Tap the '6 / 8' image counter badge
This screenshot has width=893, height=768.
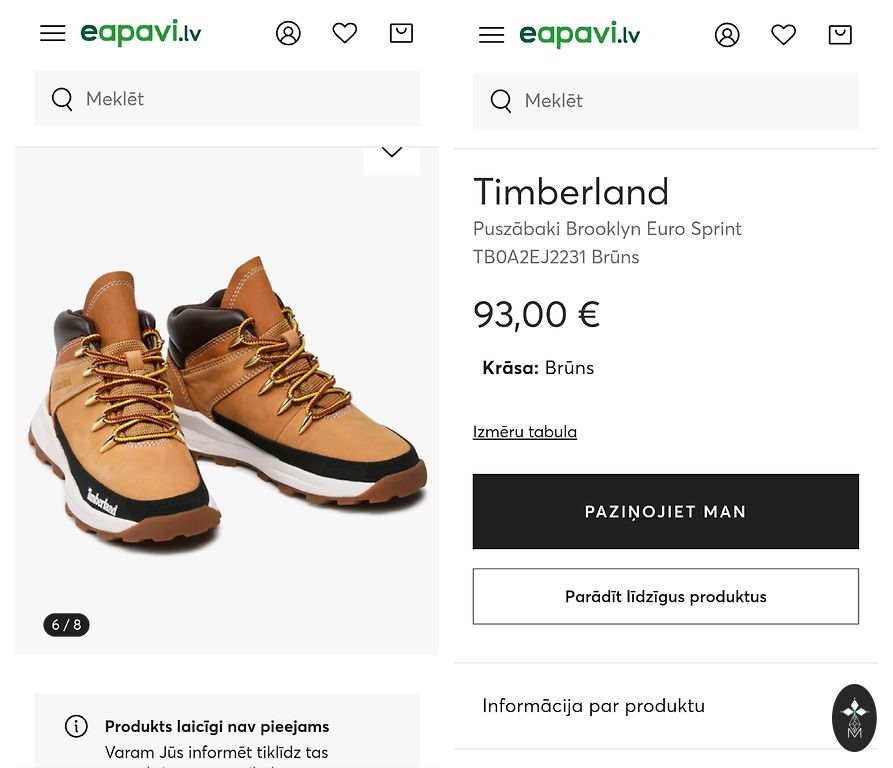point(67,625)
